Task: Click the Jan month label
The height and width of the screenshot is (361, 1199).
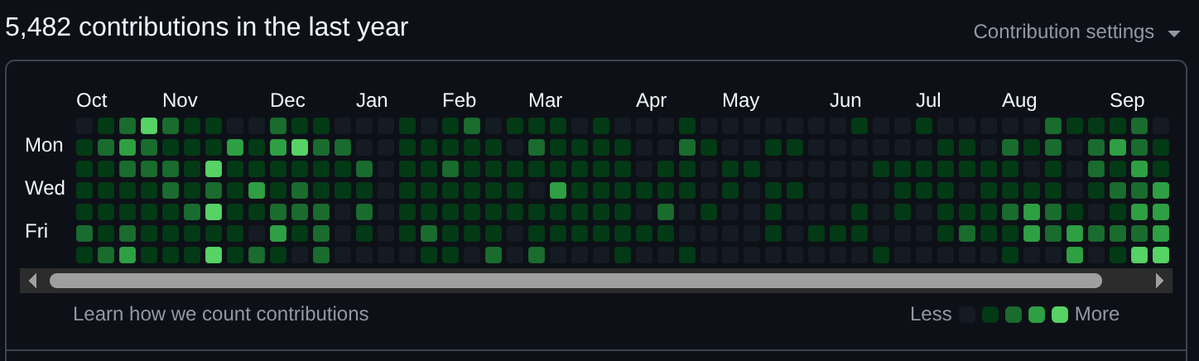Action: [372, 100]
